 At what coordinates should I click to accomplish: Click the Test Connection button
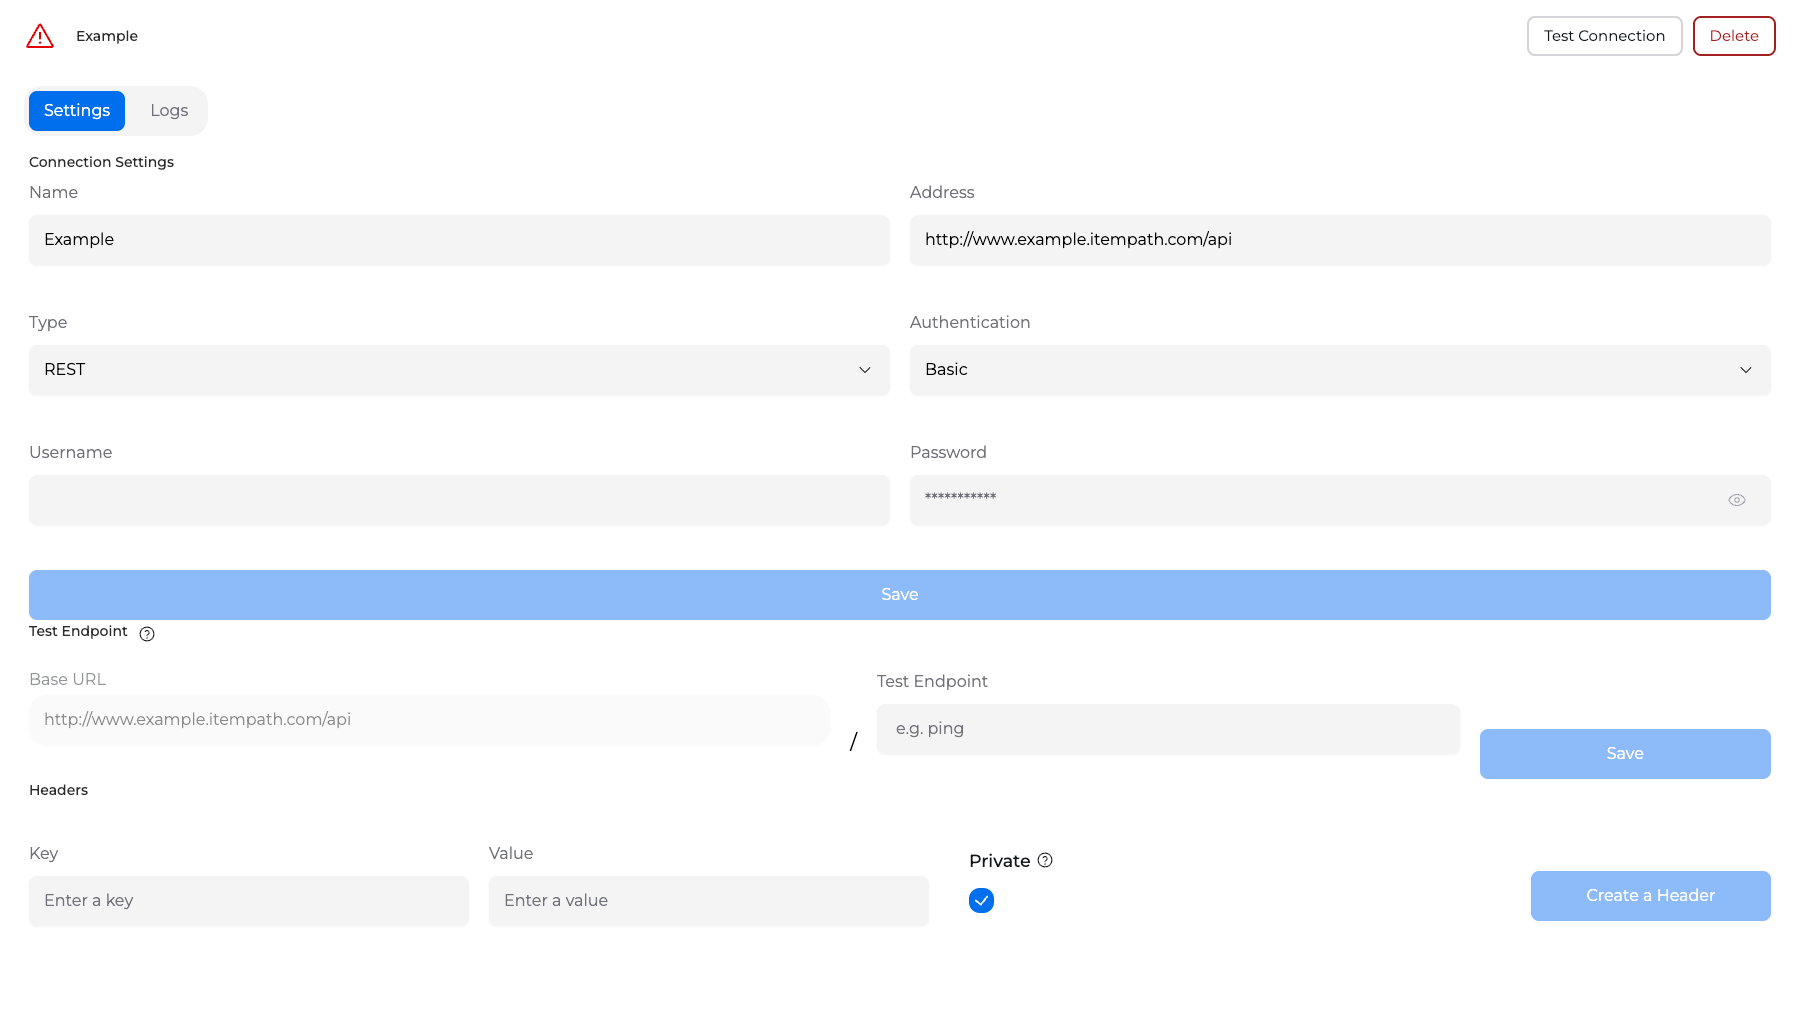[x=1604, y=36]
